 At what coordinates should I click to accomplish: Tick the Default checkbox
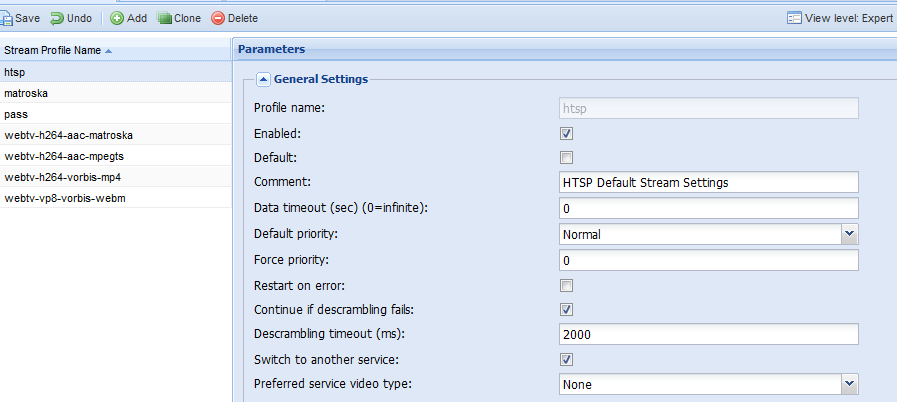[x=566, y=157]
